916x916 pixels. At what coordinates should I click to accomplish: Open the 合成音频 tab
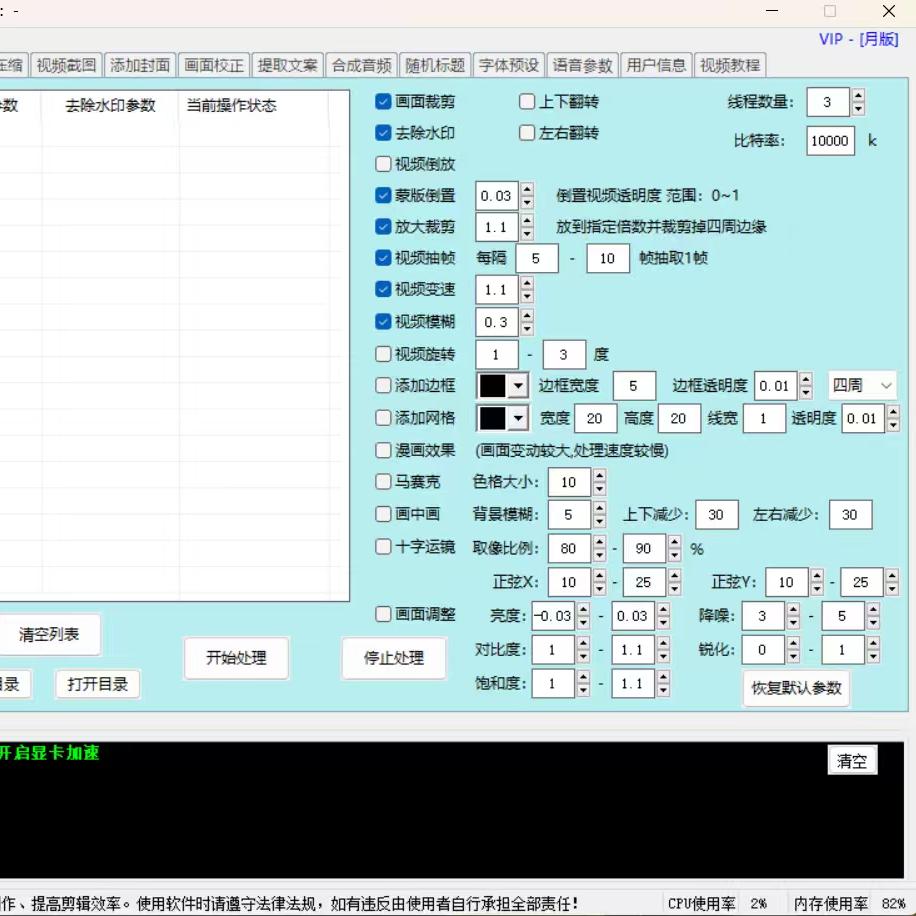tap(362, 65)
